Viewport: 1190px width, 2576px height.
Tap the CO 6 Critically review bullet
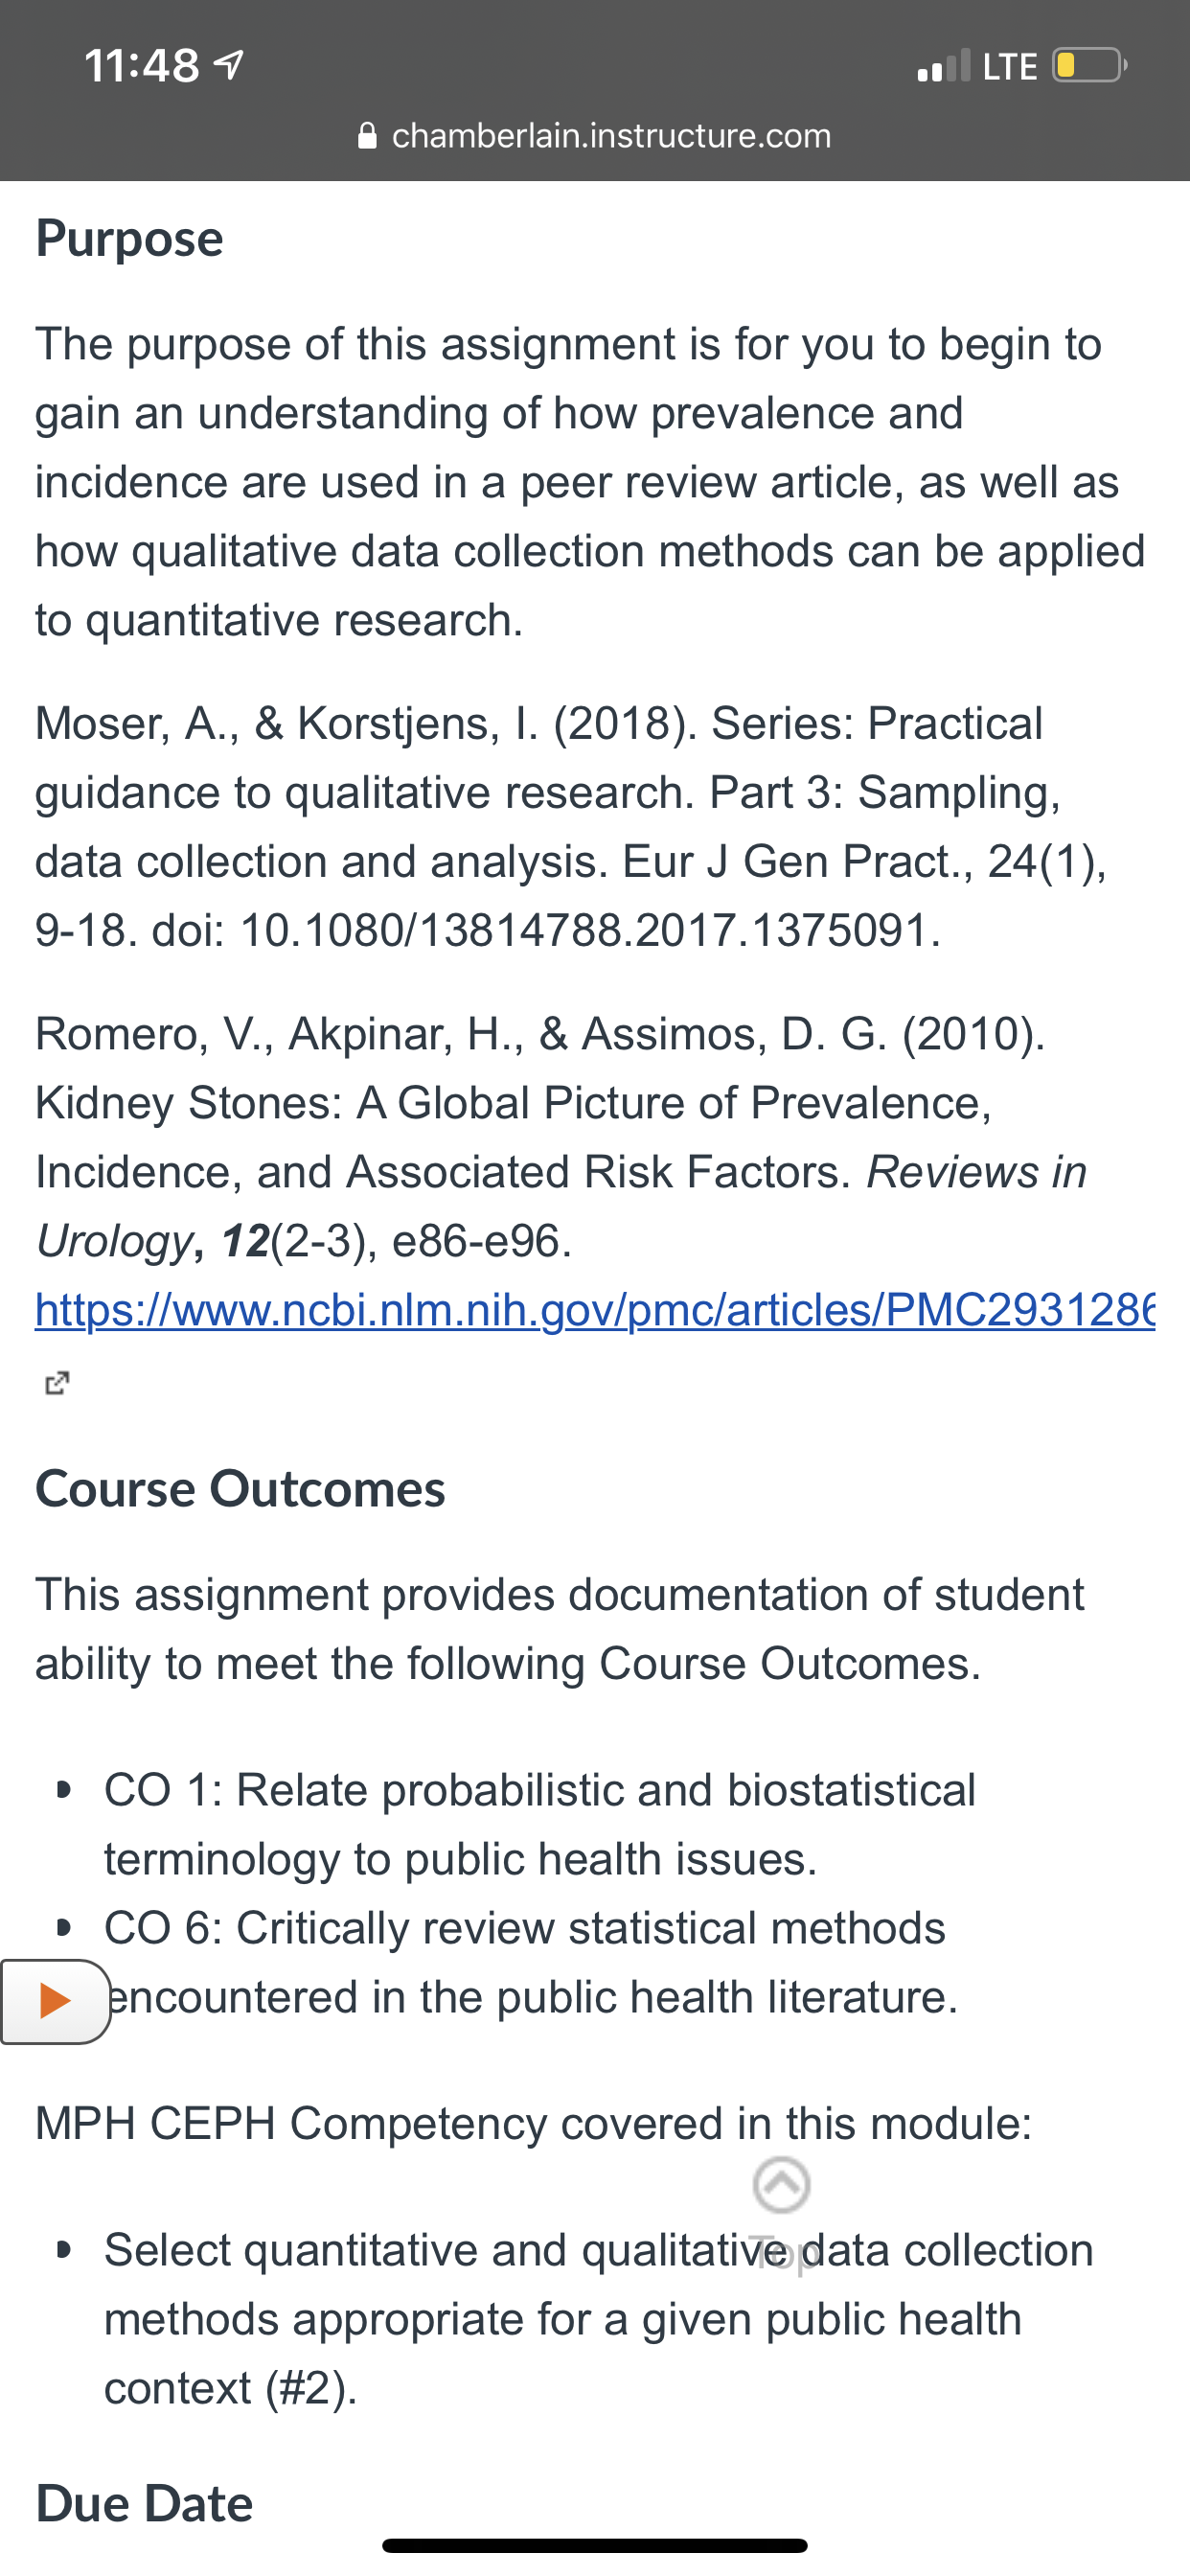pos(530,1962)
